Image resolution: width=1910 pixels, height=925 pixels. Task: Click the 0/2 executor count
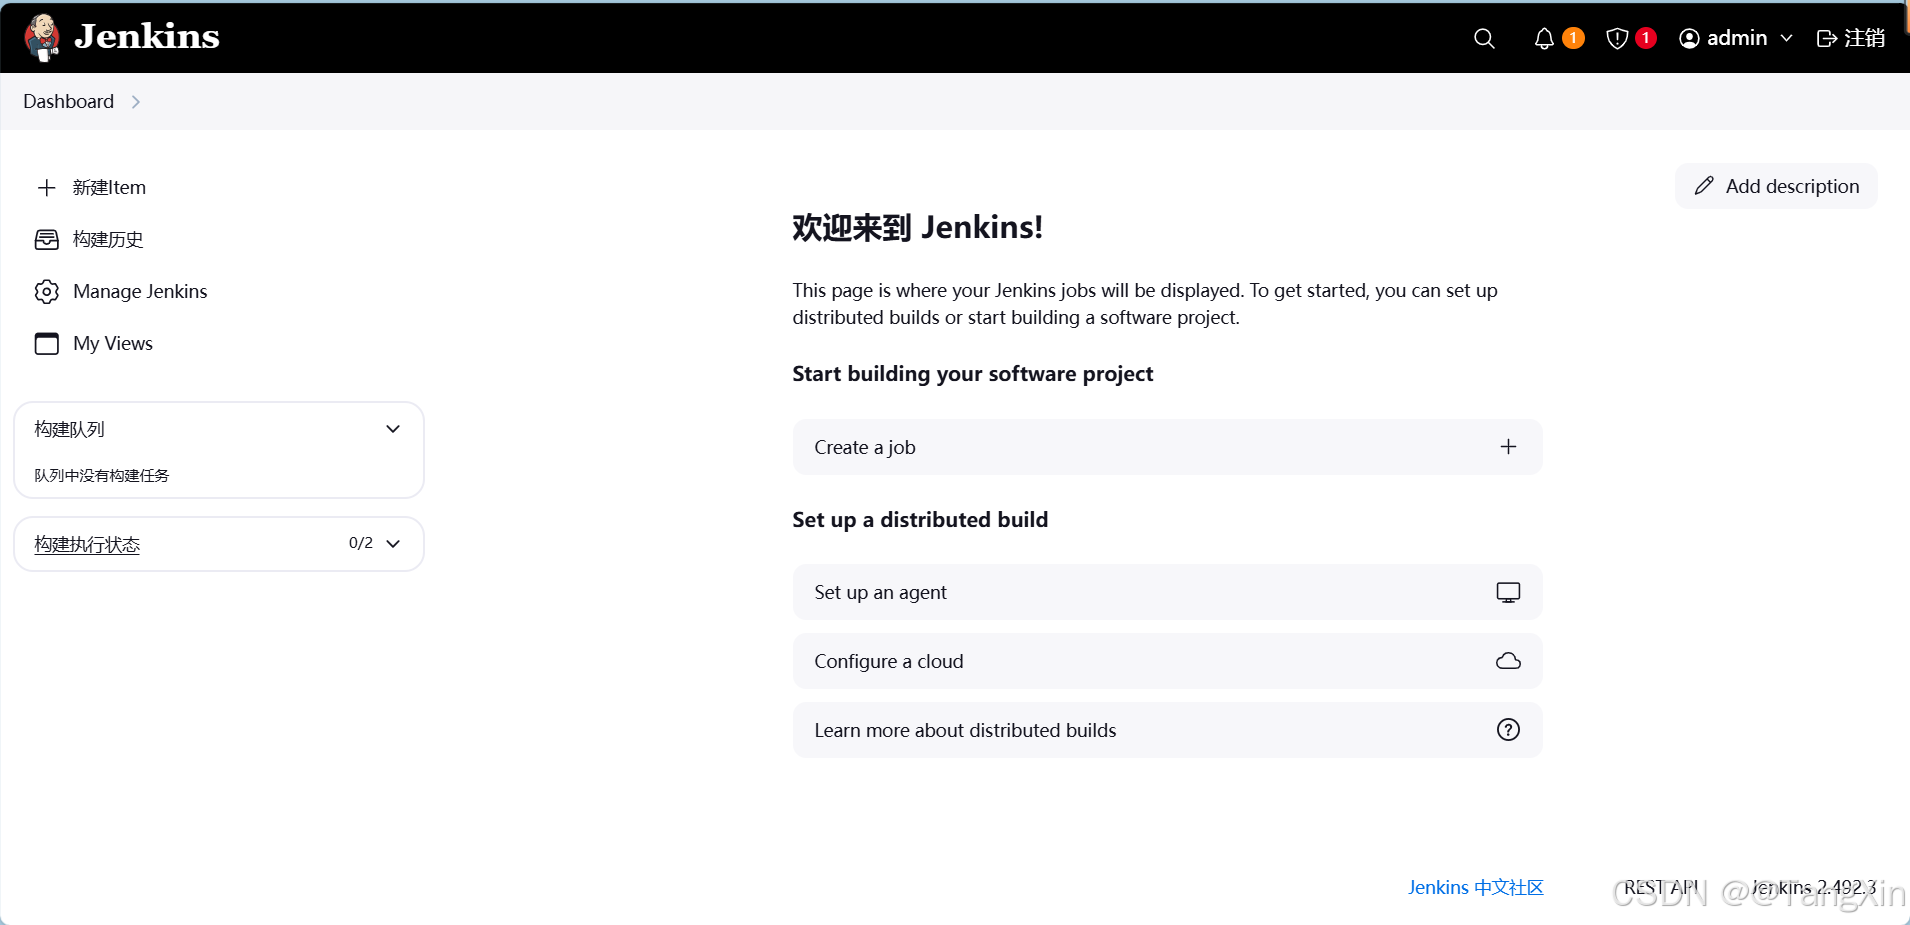pyautogui.click(x=361, y=543)
